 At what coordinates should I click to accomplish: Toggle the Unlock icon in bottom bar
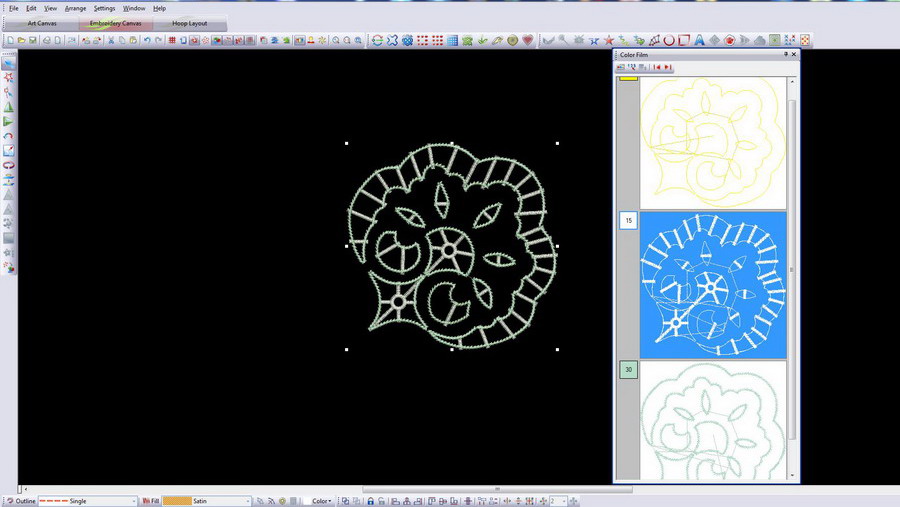[381, 501]
